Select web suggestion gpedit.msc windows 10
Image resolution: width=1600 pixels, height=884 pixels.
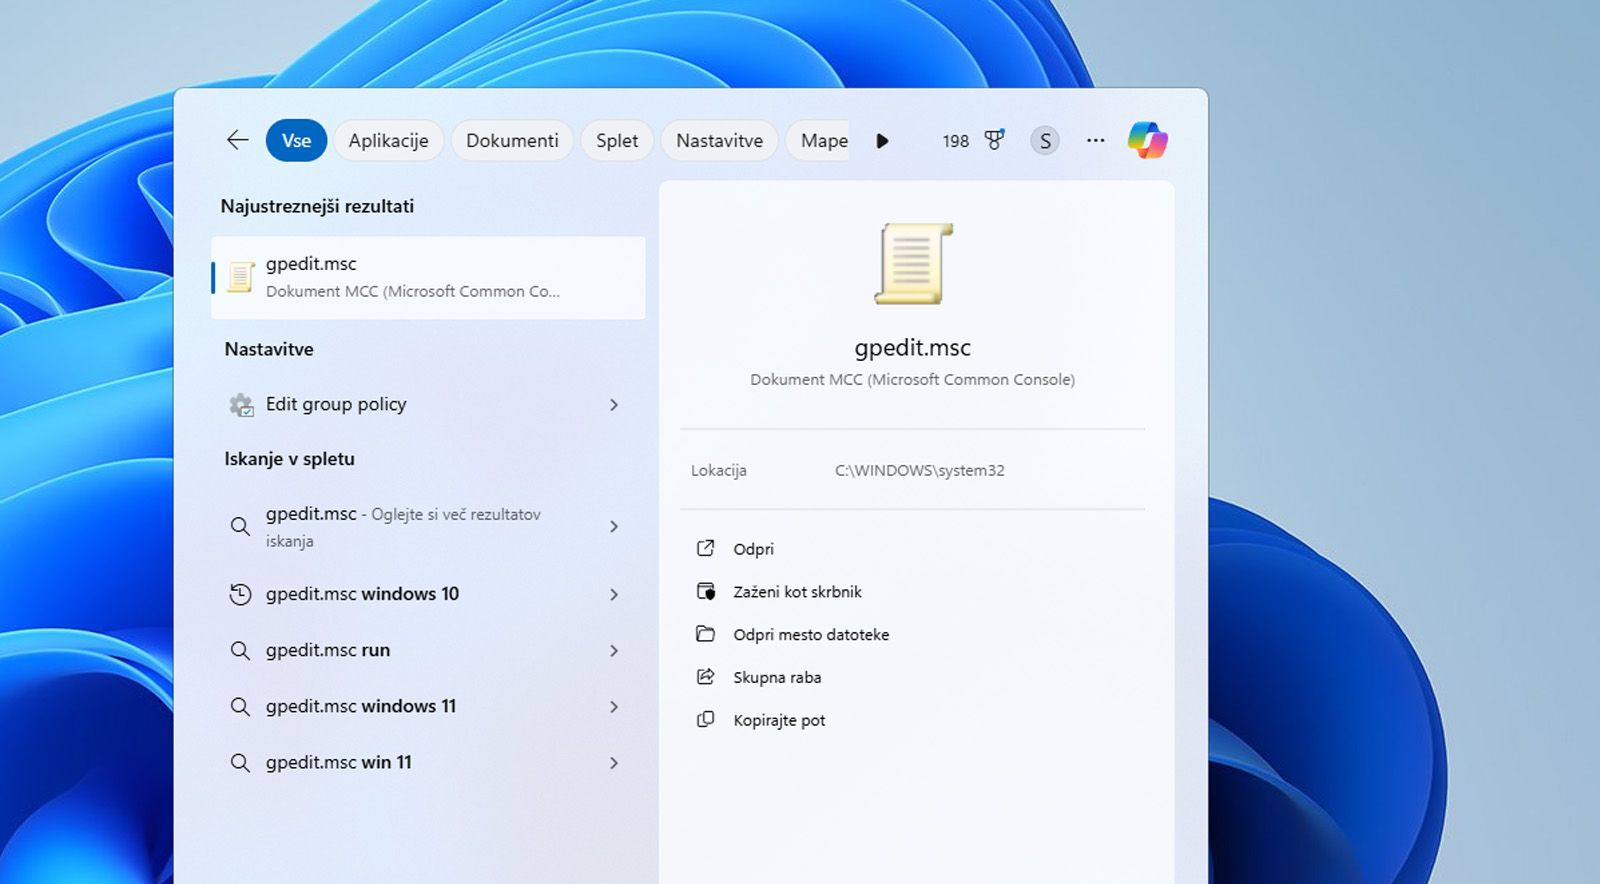[428, 594]
